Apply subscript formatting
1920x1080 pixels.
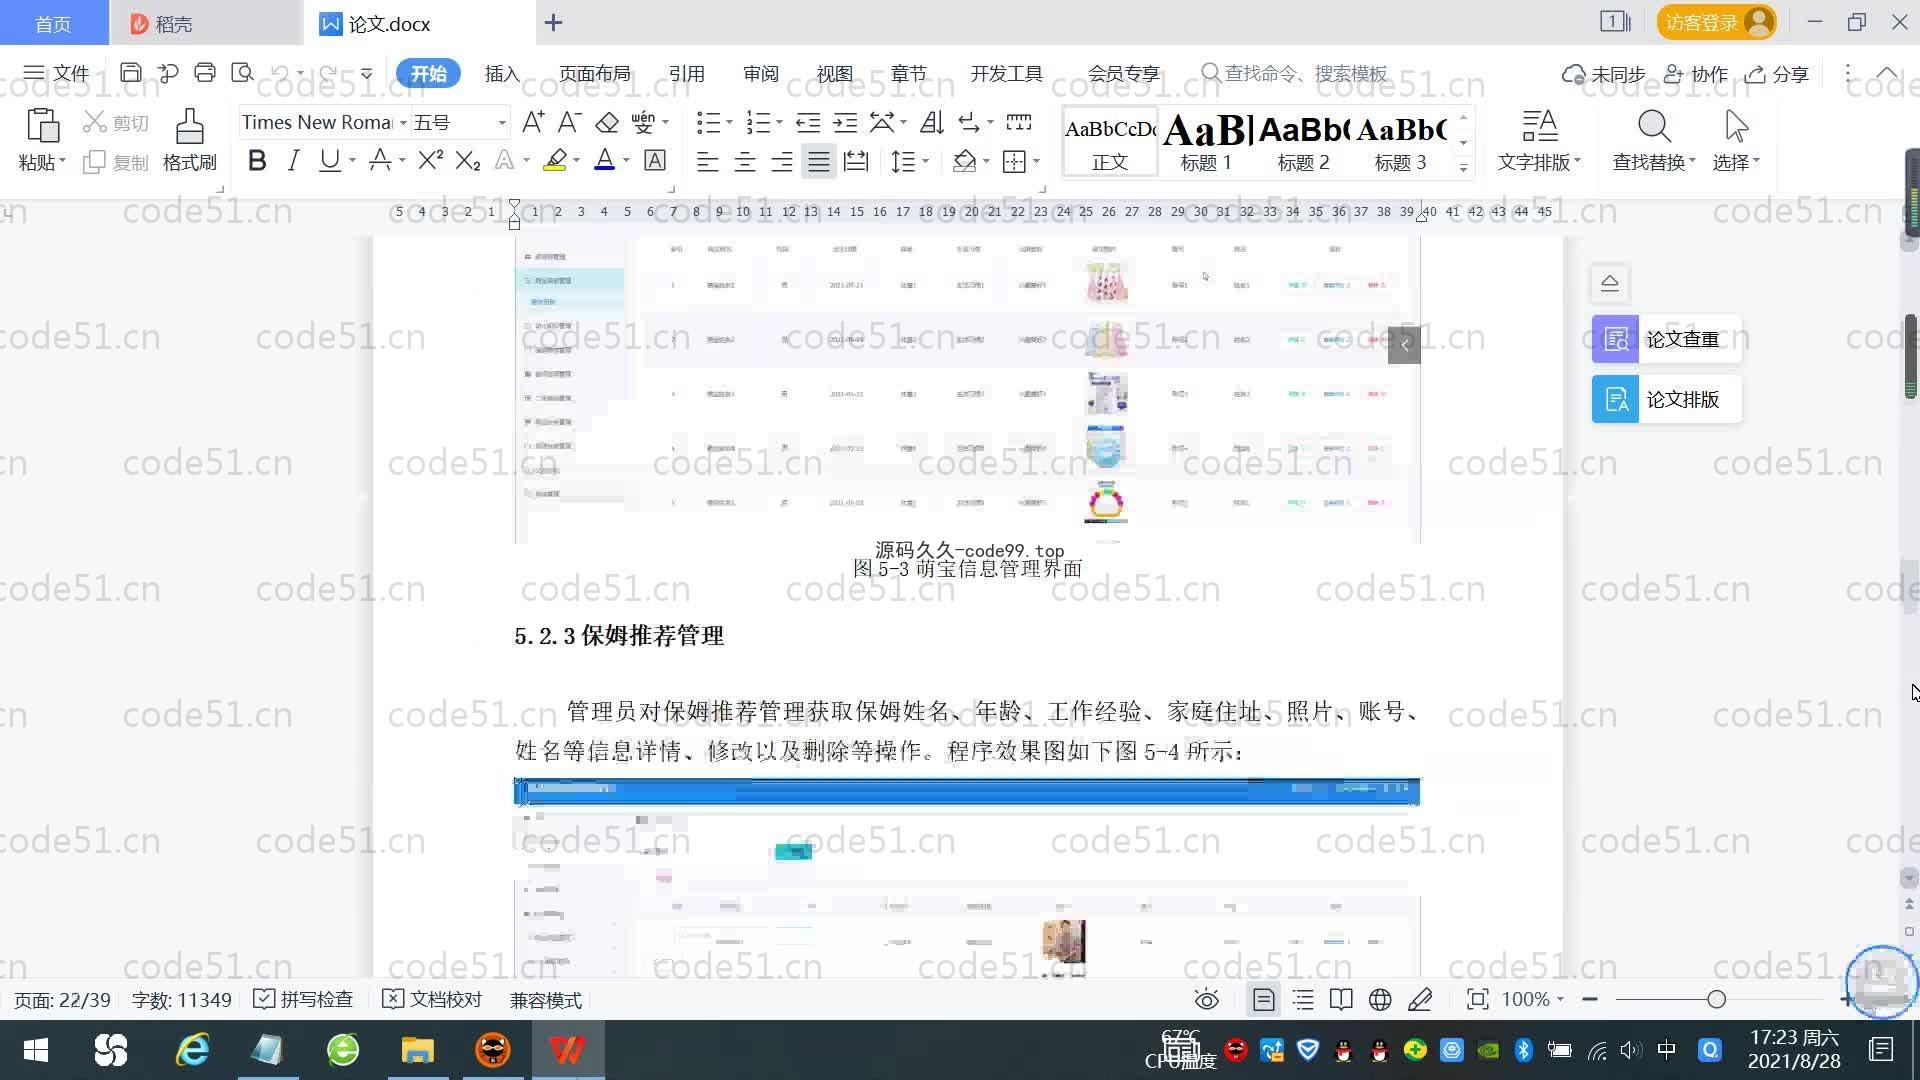point(468,161)
